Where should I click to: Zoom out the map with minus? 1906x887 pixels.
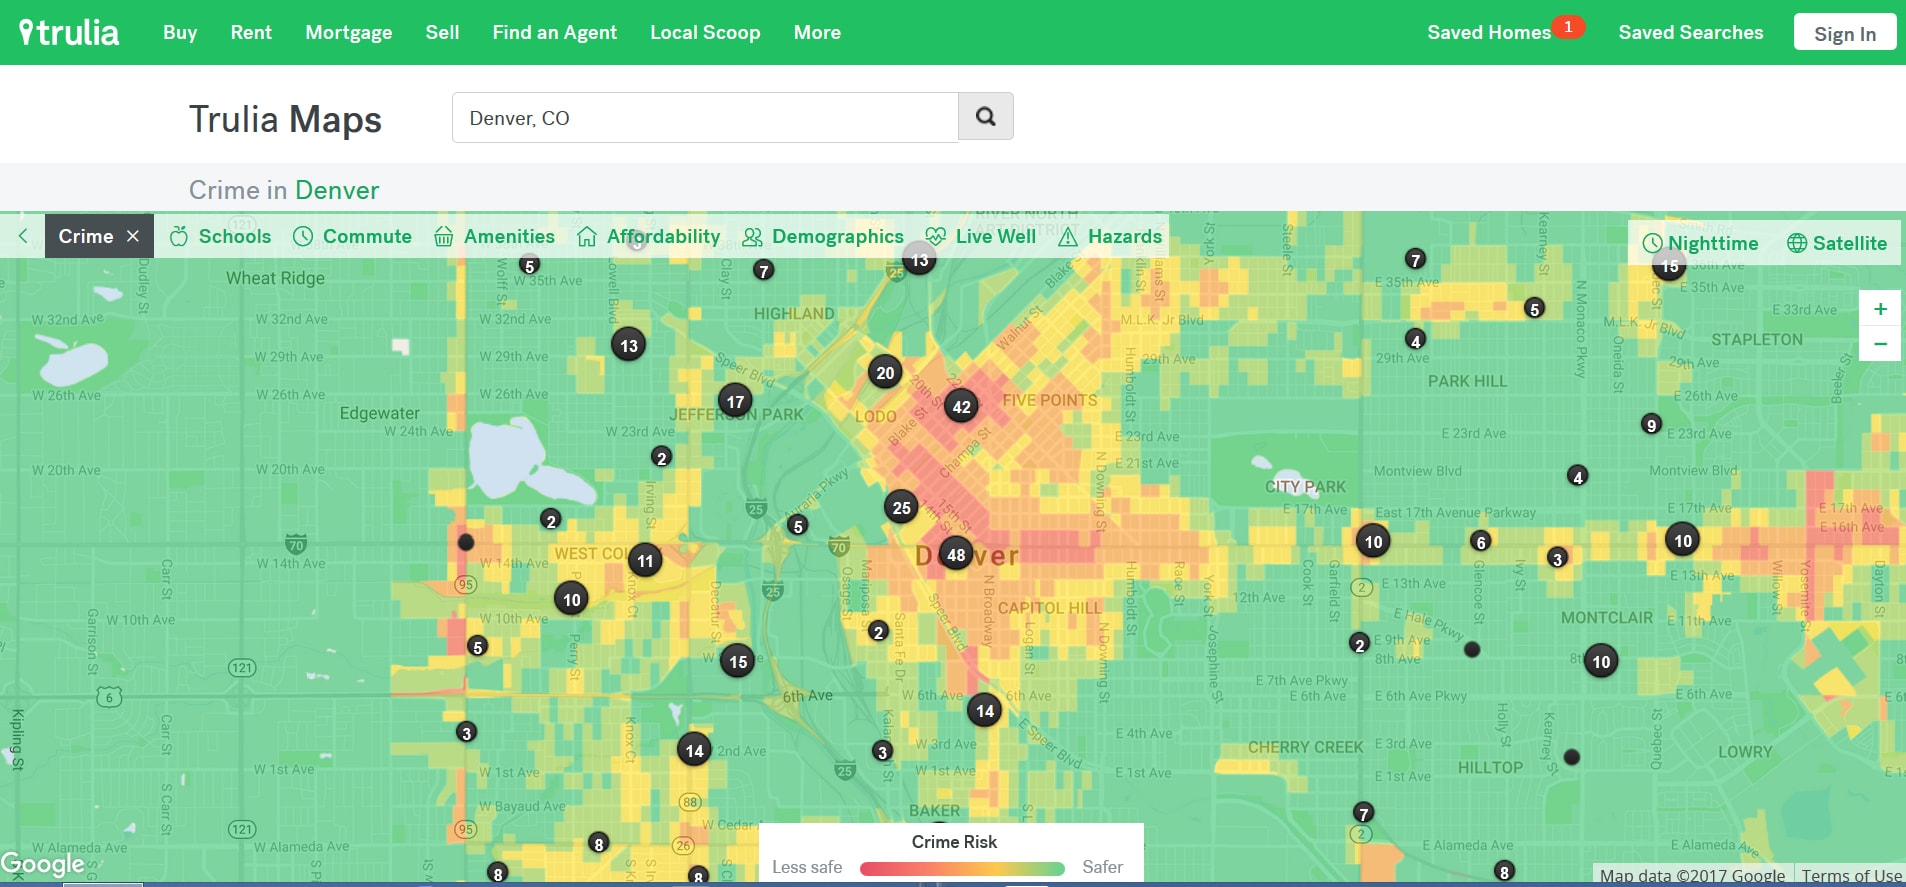pyautogui.click(x=1880, y=344)
